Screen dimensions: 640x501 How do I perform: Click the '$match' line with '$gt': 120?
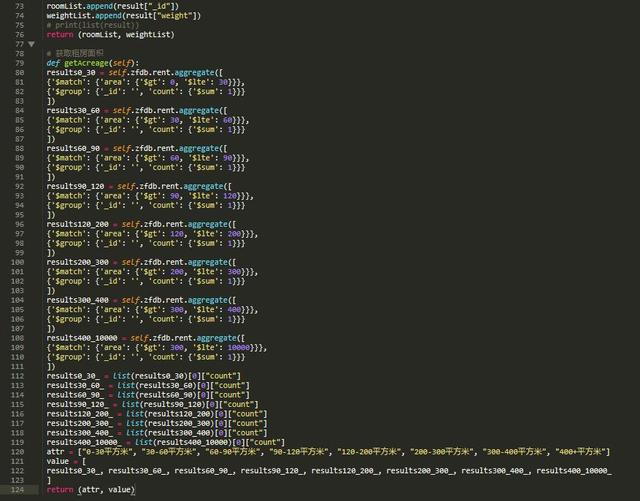(152, 234)
